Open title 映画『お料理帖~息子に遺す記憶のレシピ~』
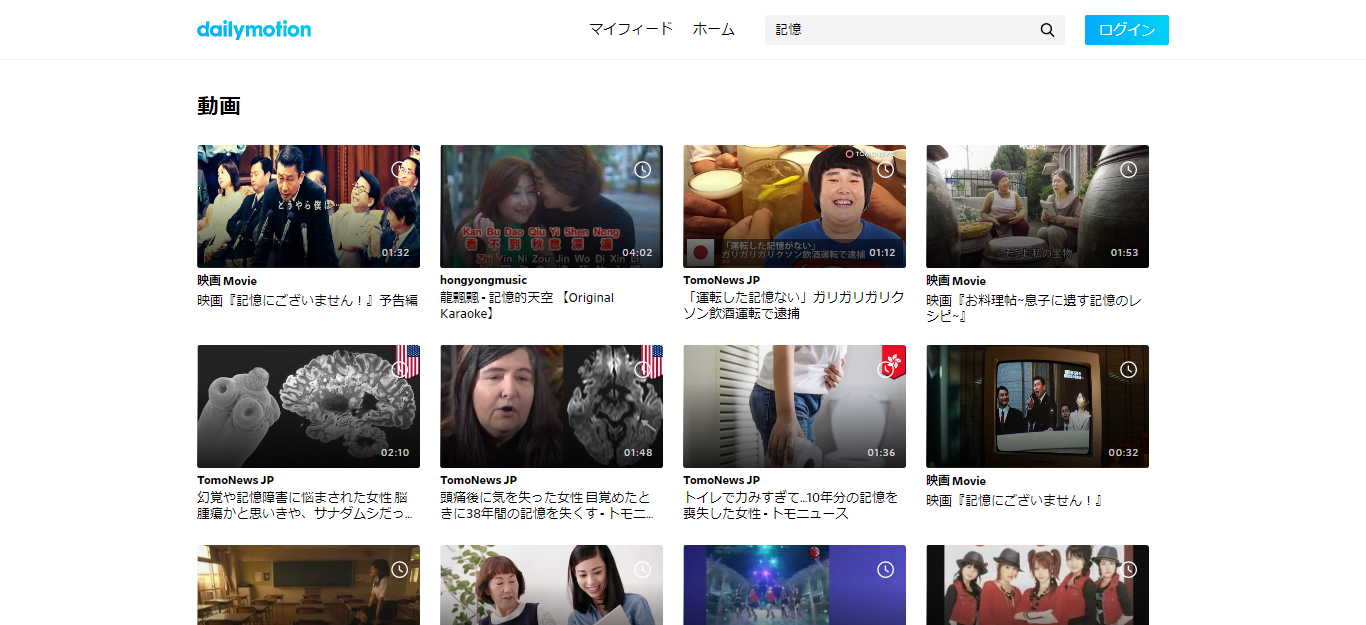Screen dimensions: 1366x625 (x=1033, y=308)
